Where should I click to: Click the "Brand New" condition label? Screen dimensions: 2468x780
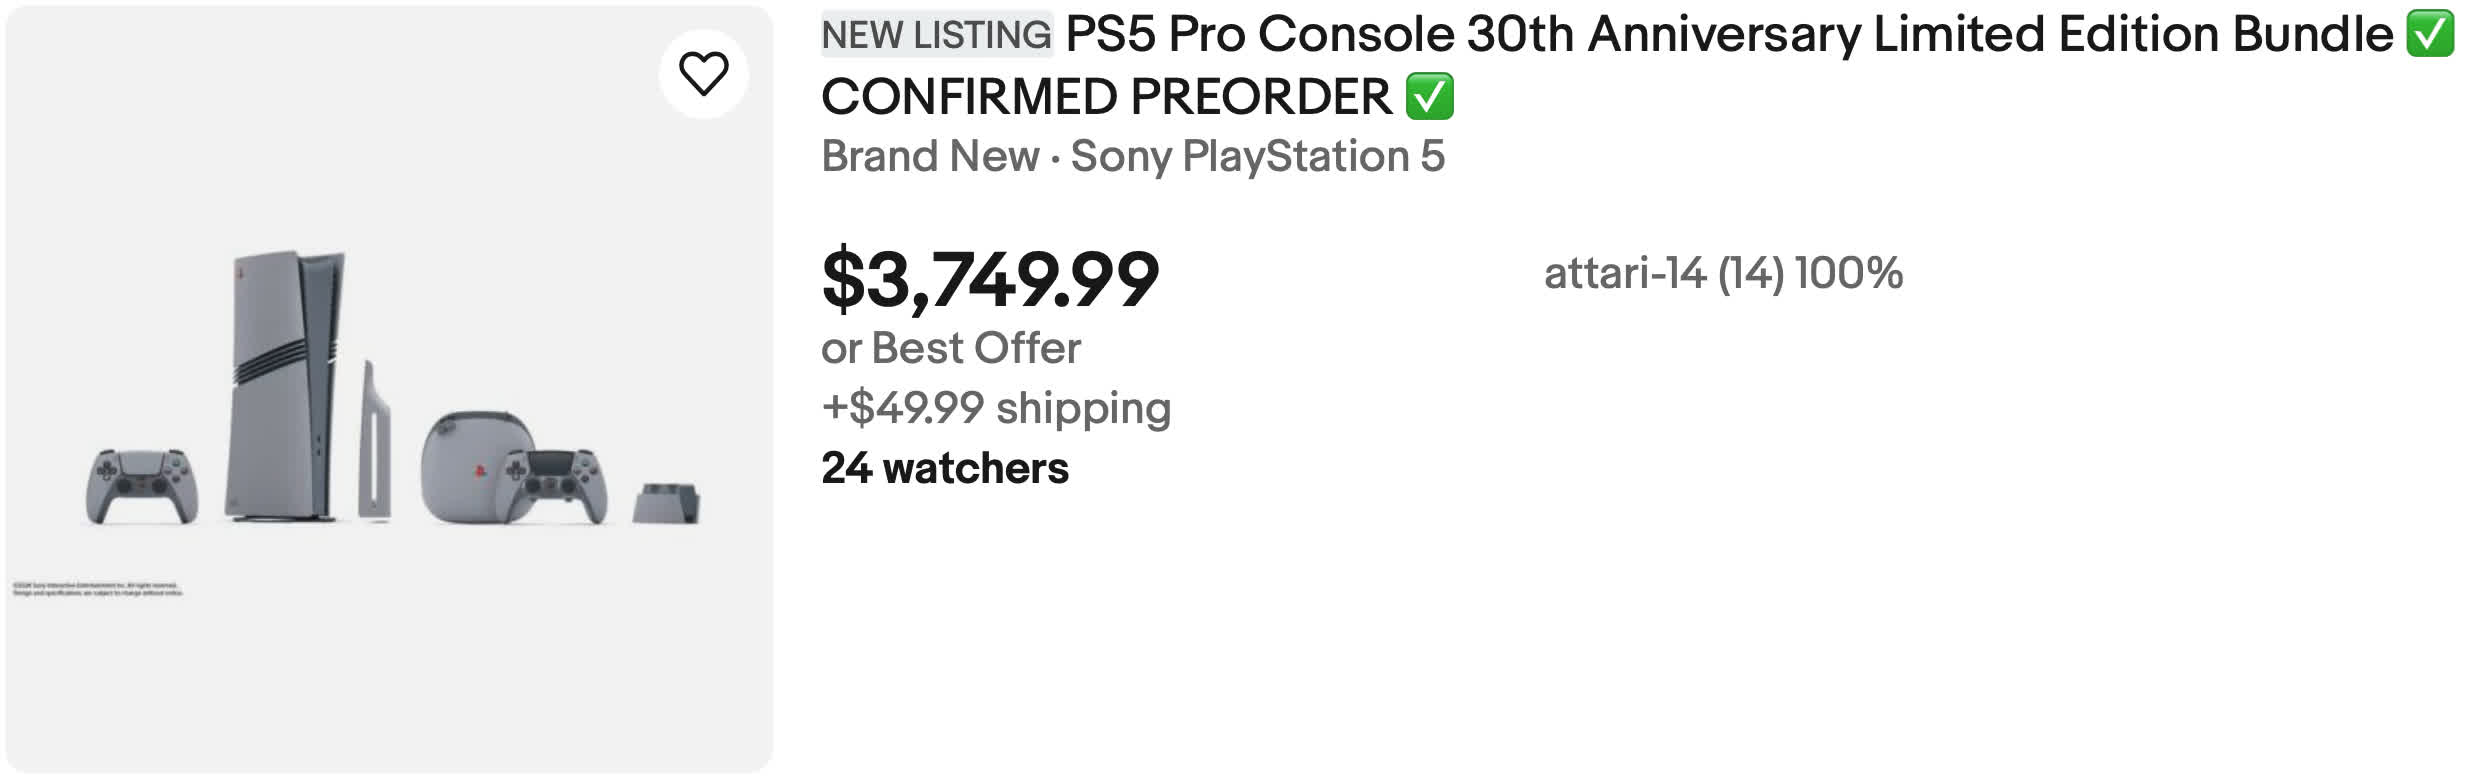point(930,156)
